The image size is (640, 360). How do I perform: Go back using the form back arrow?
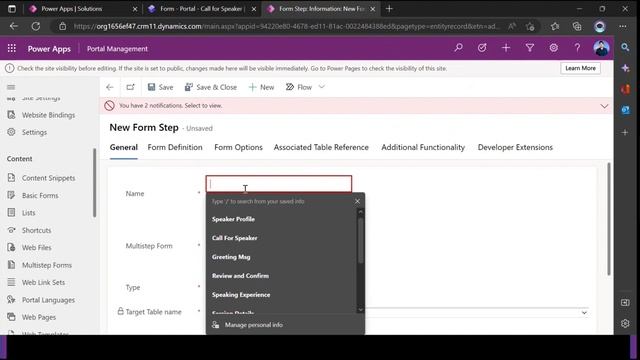(x=109, y=87)
